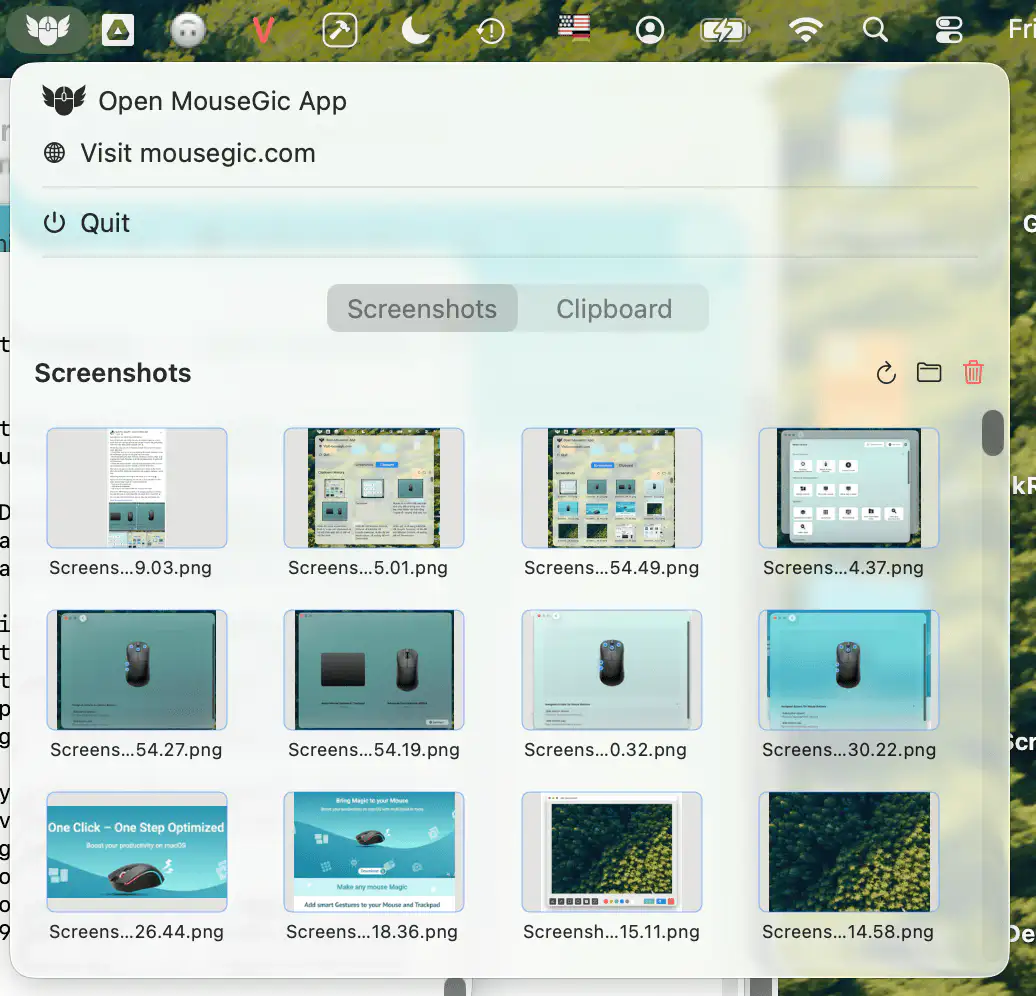Quit the MouseGic application

point(105,223)
